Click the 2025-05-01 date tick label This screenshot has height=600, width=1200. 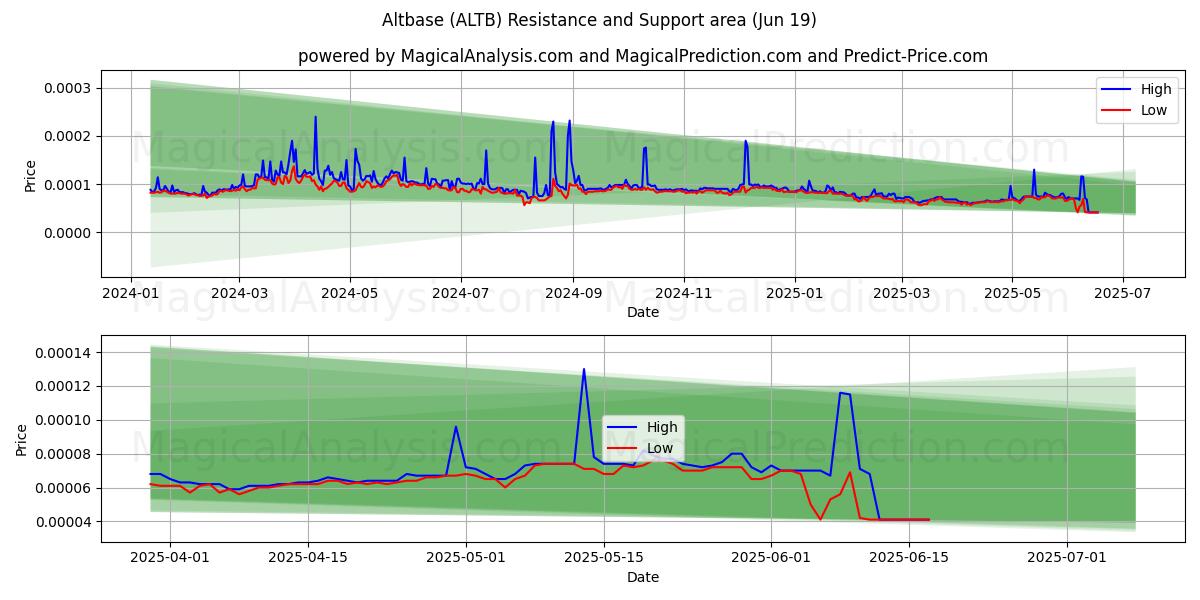[466, 558]
